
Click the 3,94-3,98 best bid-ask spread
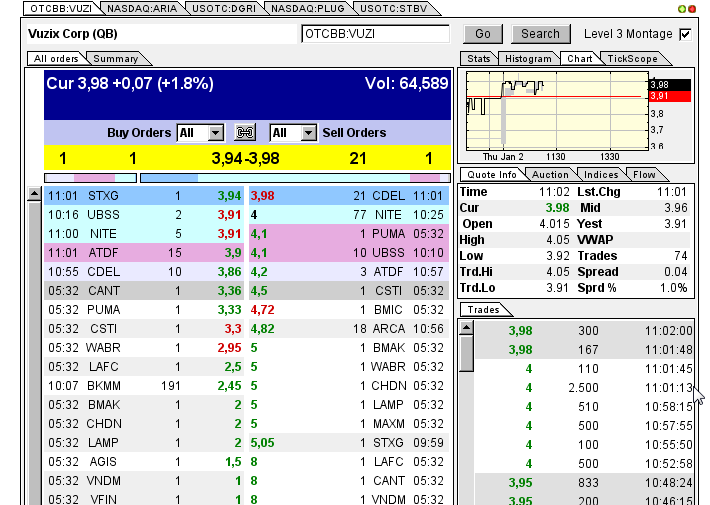coord(245,159)
